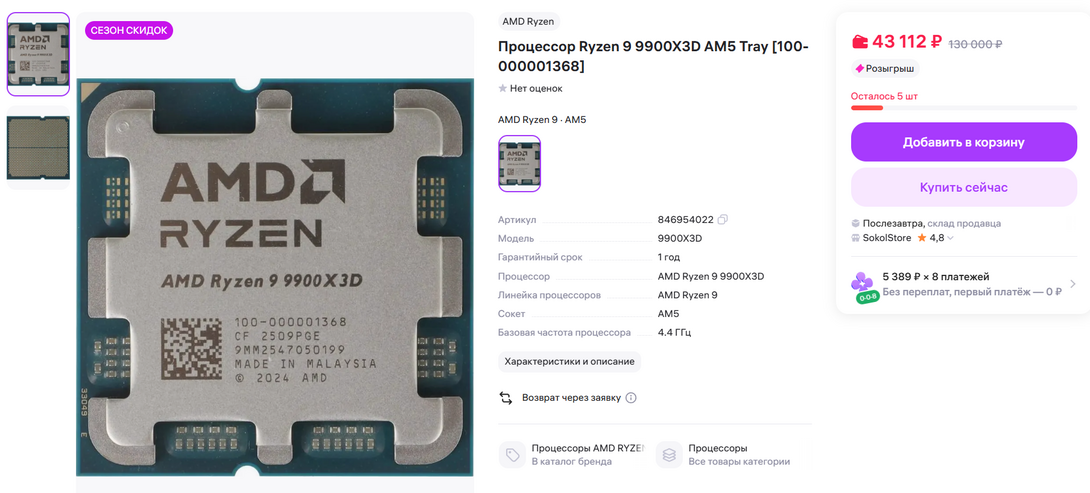The image size is (1090, 493).
Task: Click the installment plan clover icon
Action: [865, 286]
